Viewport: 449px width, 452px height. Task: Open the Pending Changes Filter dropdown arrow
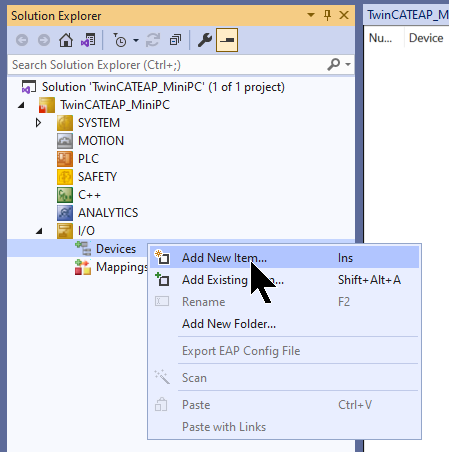[x=136, y=41]
